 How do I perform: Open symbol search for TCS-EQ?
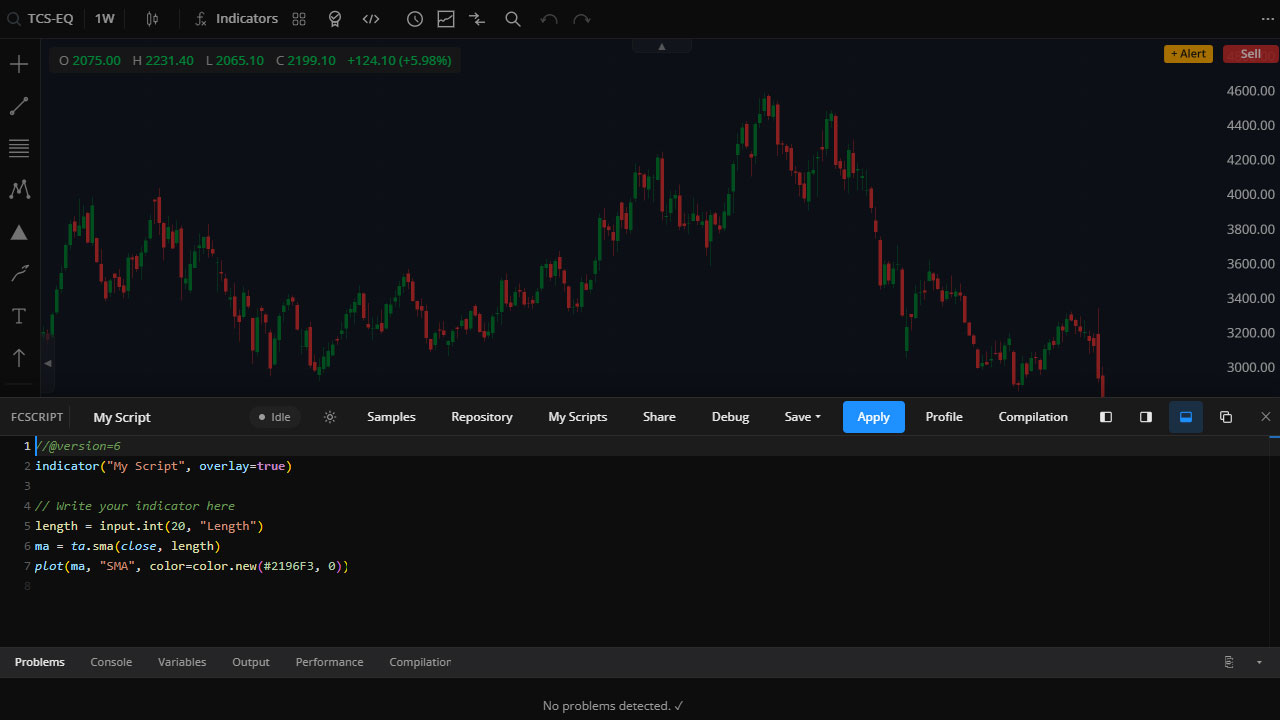[40, 18]
